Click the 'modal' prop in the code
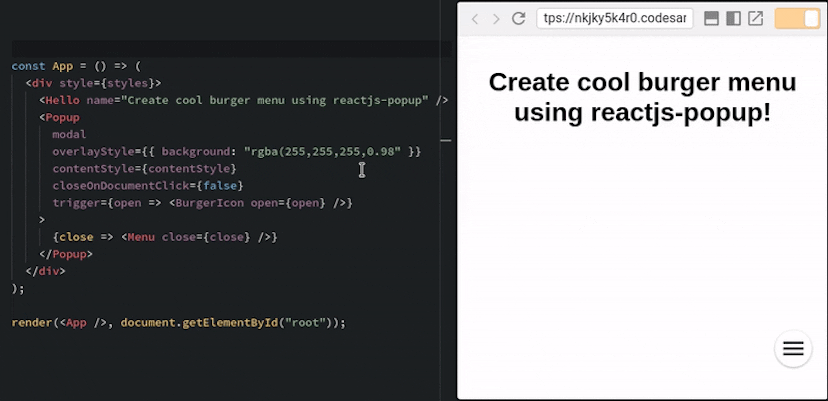Screen dimensions: 828x401 point(69,134)
